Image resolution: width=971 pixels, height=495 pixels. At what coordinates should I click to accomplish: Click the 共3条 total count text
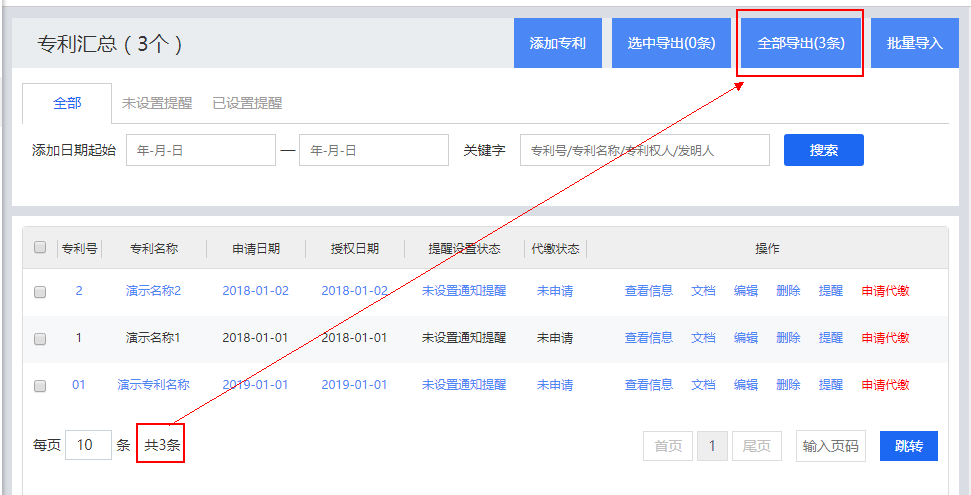coord(162,445)
